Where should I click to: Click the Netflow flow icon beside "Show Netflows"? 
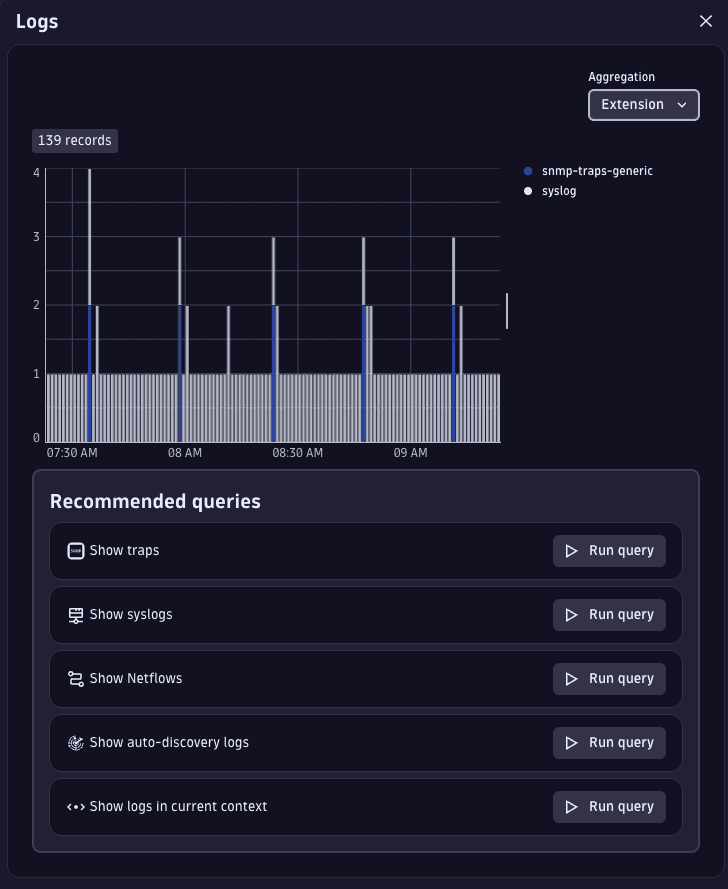click(75, 678)
